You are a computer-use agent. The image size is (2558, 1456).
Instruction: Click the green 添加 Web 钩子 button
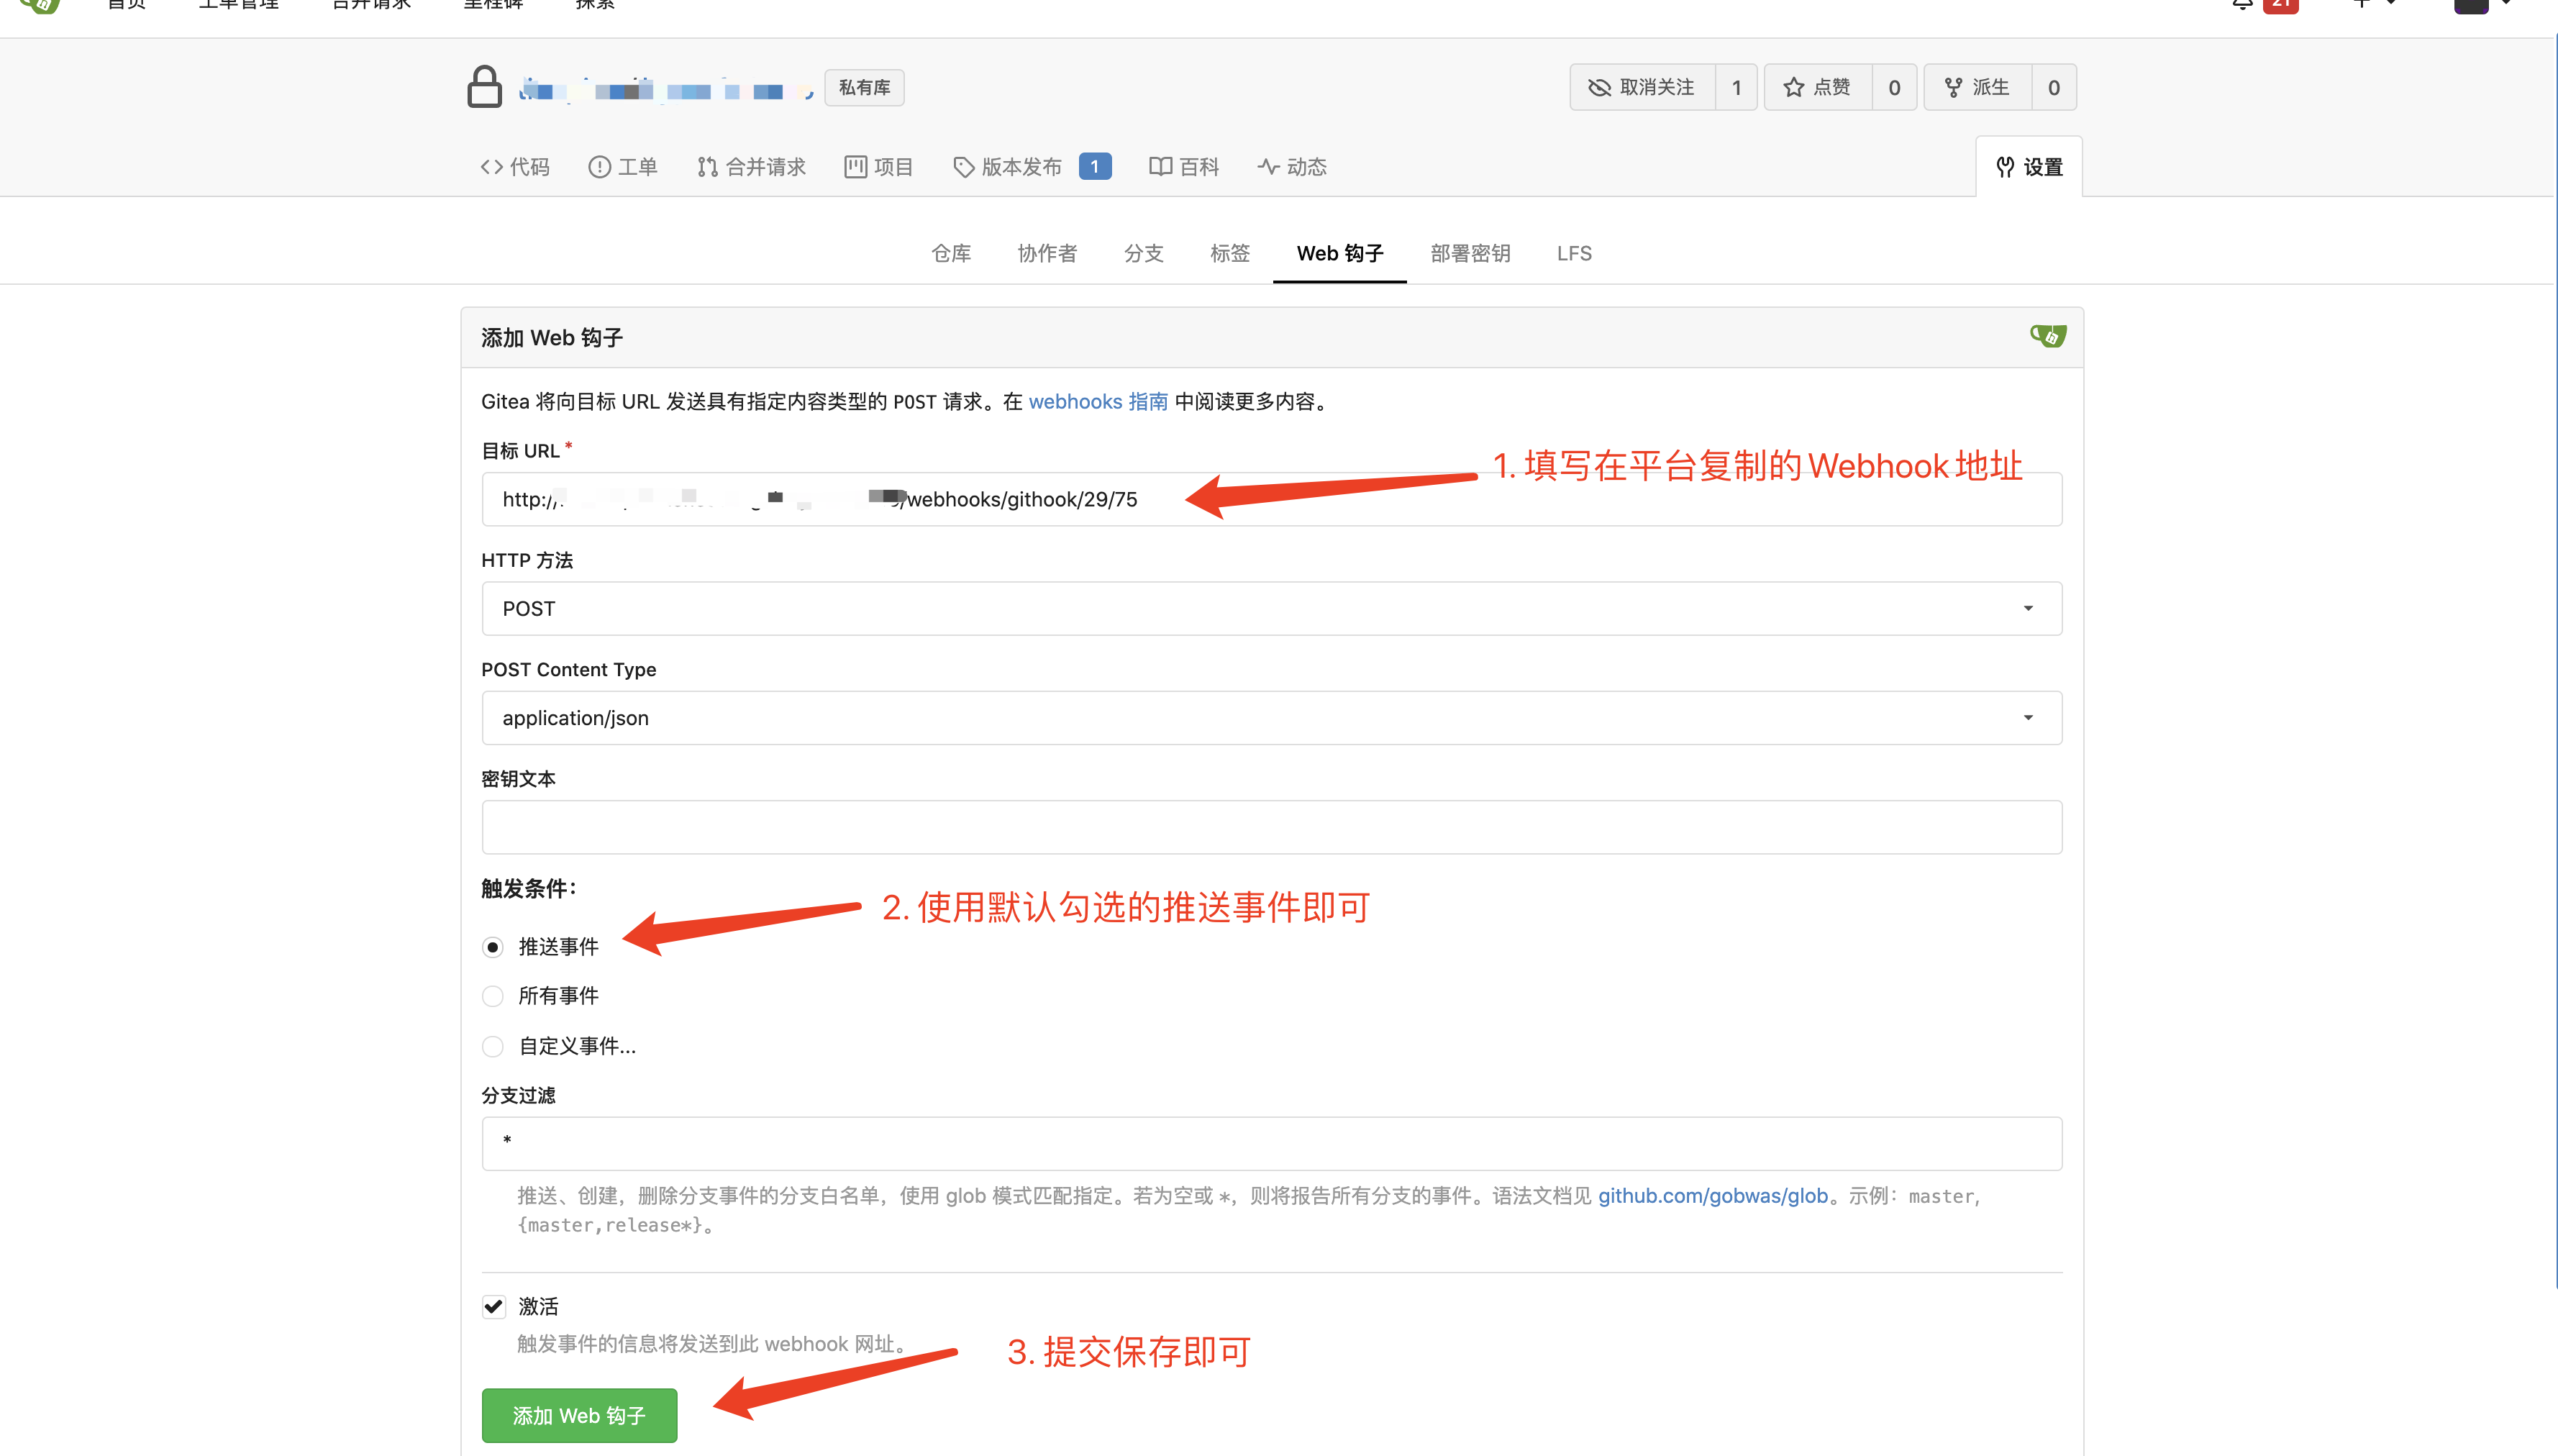tap(579, 1415)
